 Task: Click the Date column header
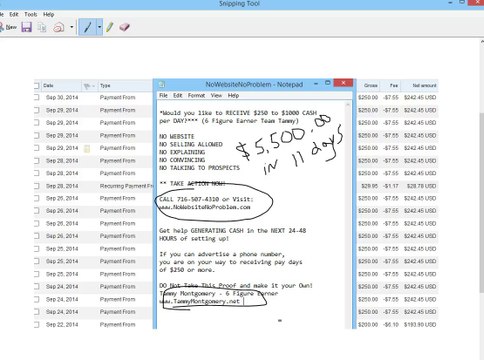point(48,86)
